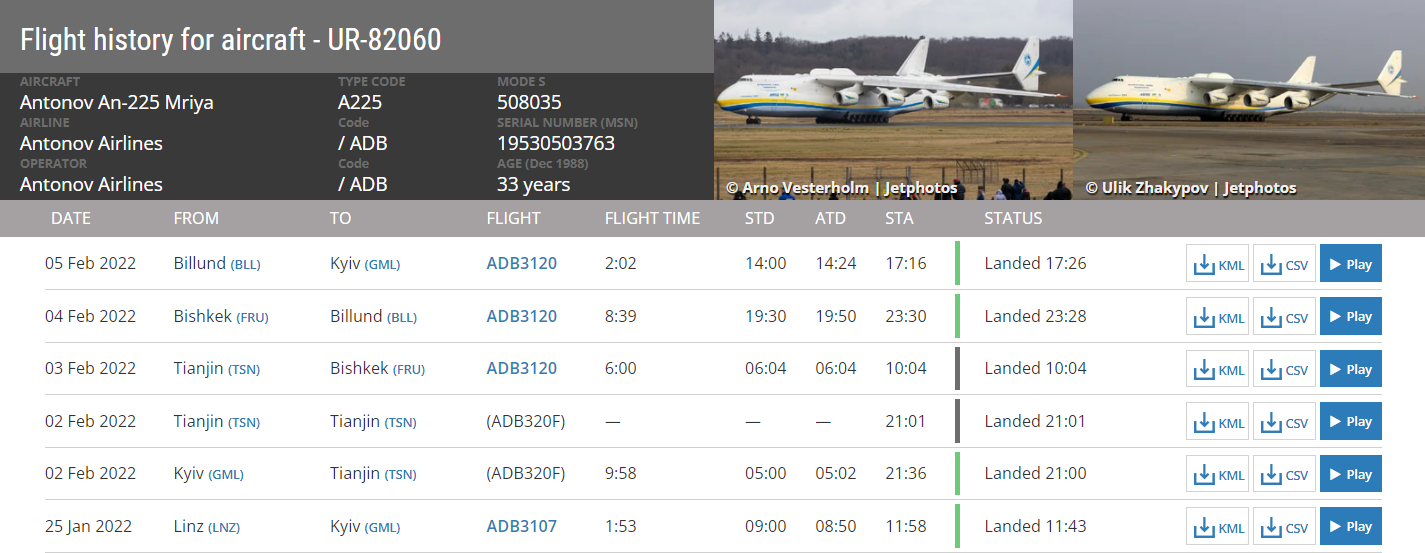Download KML for 25 Jan Linz flight

click(x=1217, y=527)
